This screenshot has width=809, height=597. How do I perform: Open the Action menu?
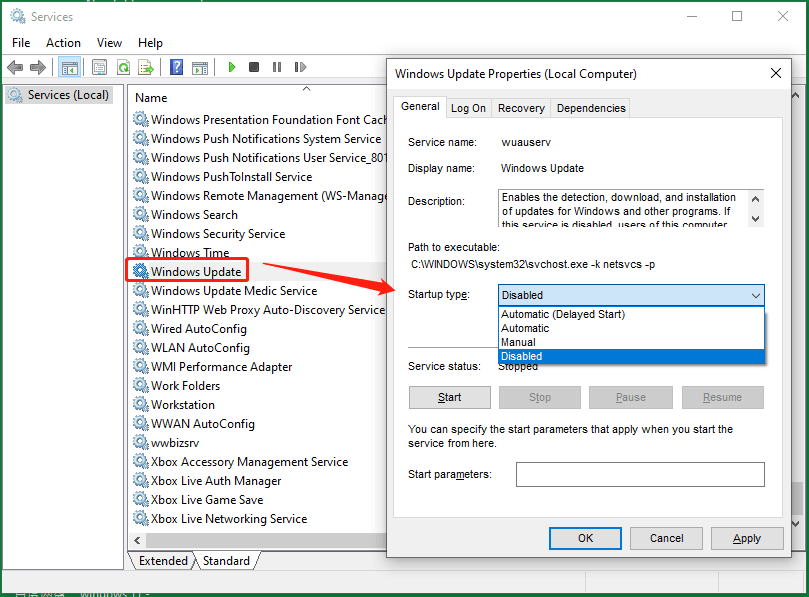coord(63,43)
